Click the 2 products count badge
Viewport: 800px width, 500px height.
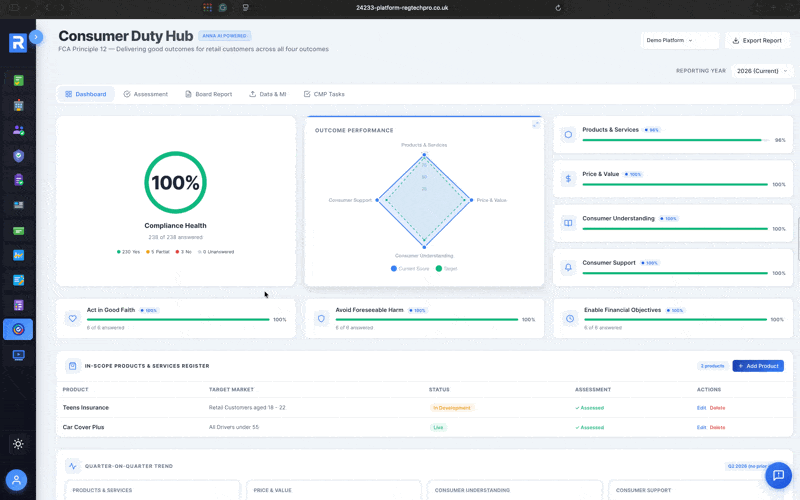click(712, 366)
